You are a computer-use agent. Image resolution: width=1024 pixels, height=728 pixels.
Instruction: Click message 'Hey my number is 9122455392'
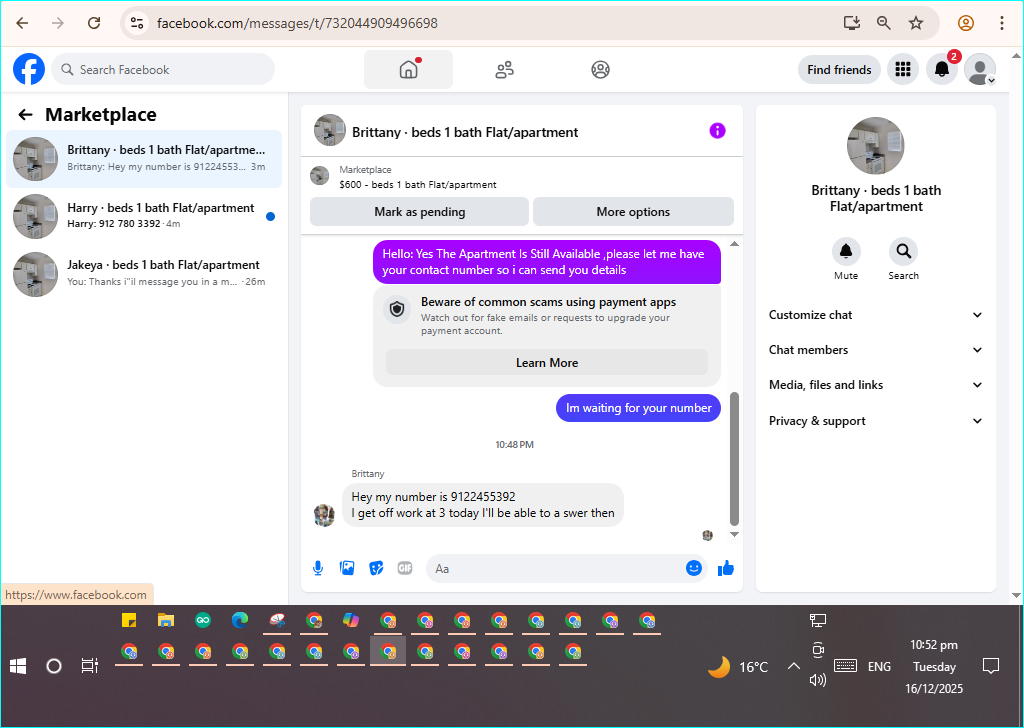(483, 505)
